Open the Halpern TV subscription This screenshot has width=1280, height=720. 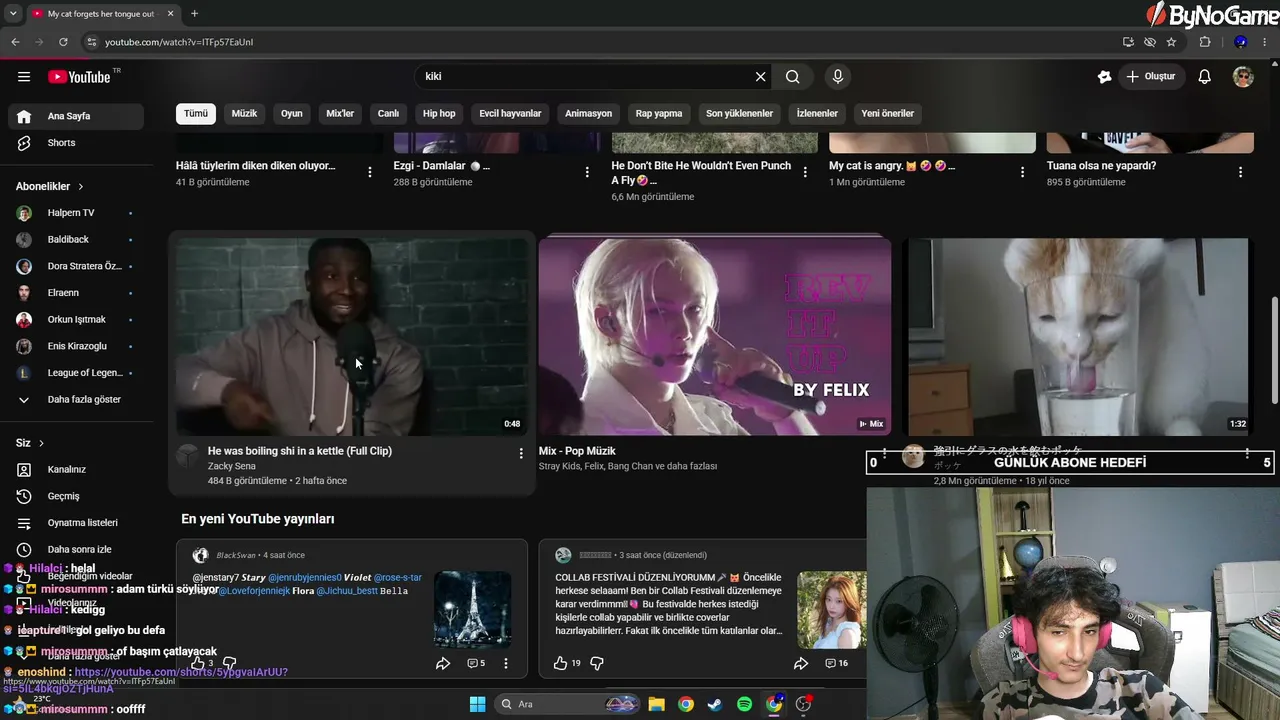tap(76, 213)
